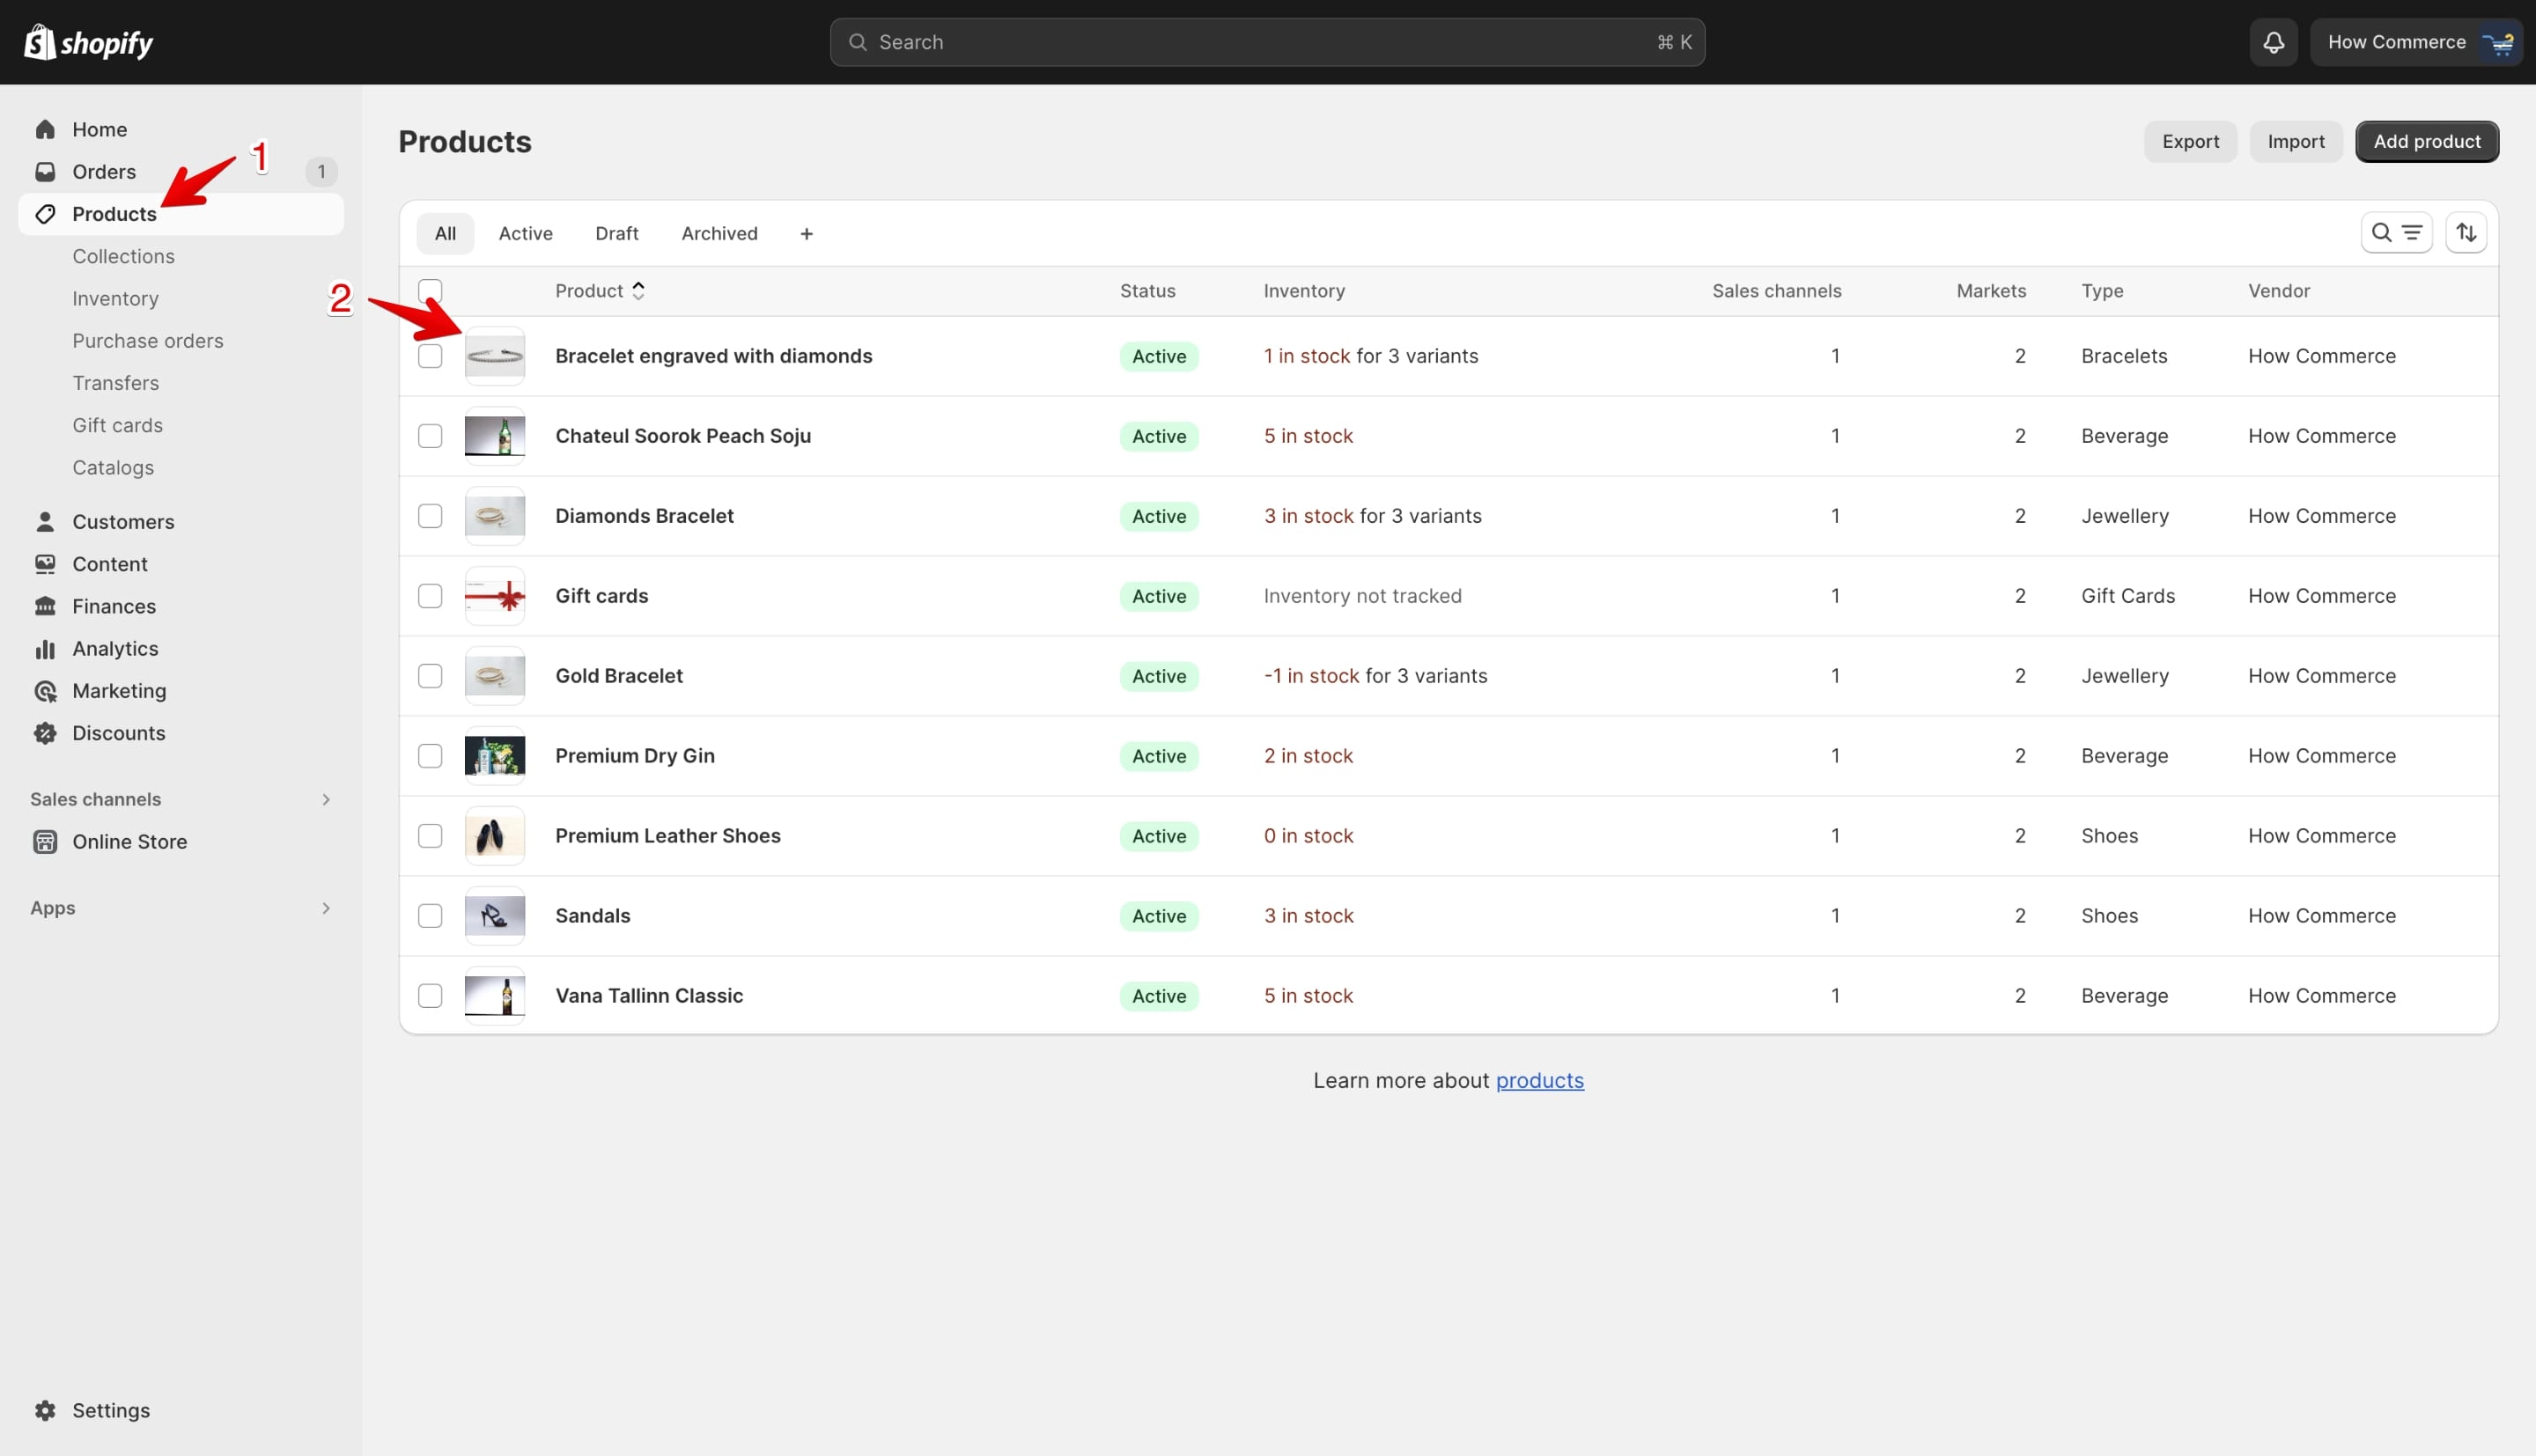Switch to the Archived tab
This screenshot has width=2536, height=1456.
720,233
